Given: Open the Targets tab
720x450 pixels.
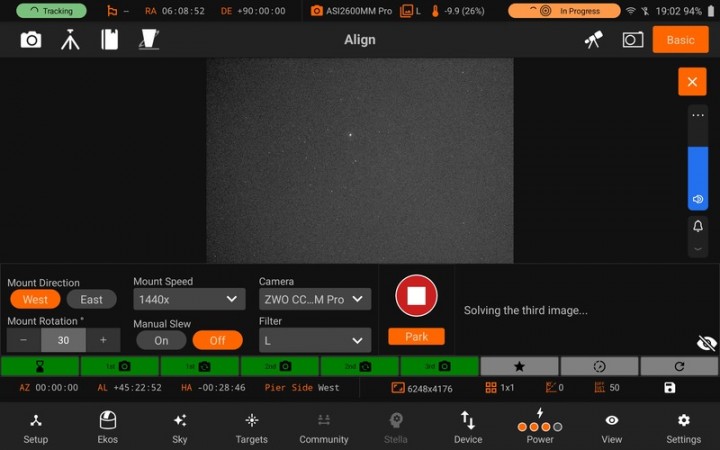Looking at the screenshot, I should pos(252,427).
